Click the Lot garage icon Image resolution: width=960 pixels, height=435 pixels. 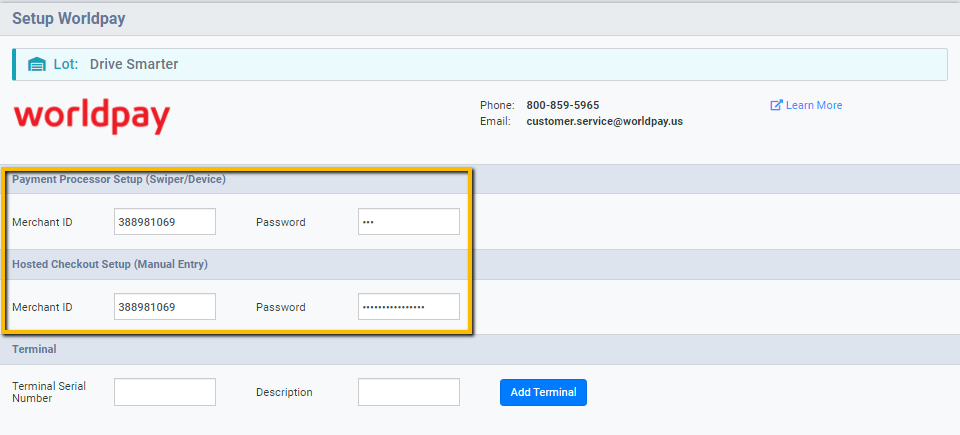(x=37, y=64)
